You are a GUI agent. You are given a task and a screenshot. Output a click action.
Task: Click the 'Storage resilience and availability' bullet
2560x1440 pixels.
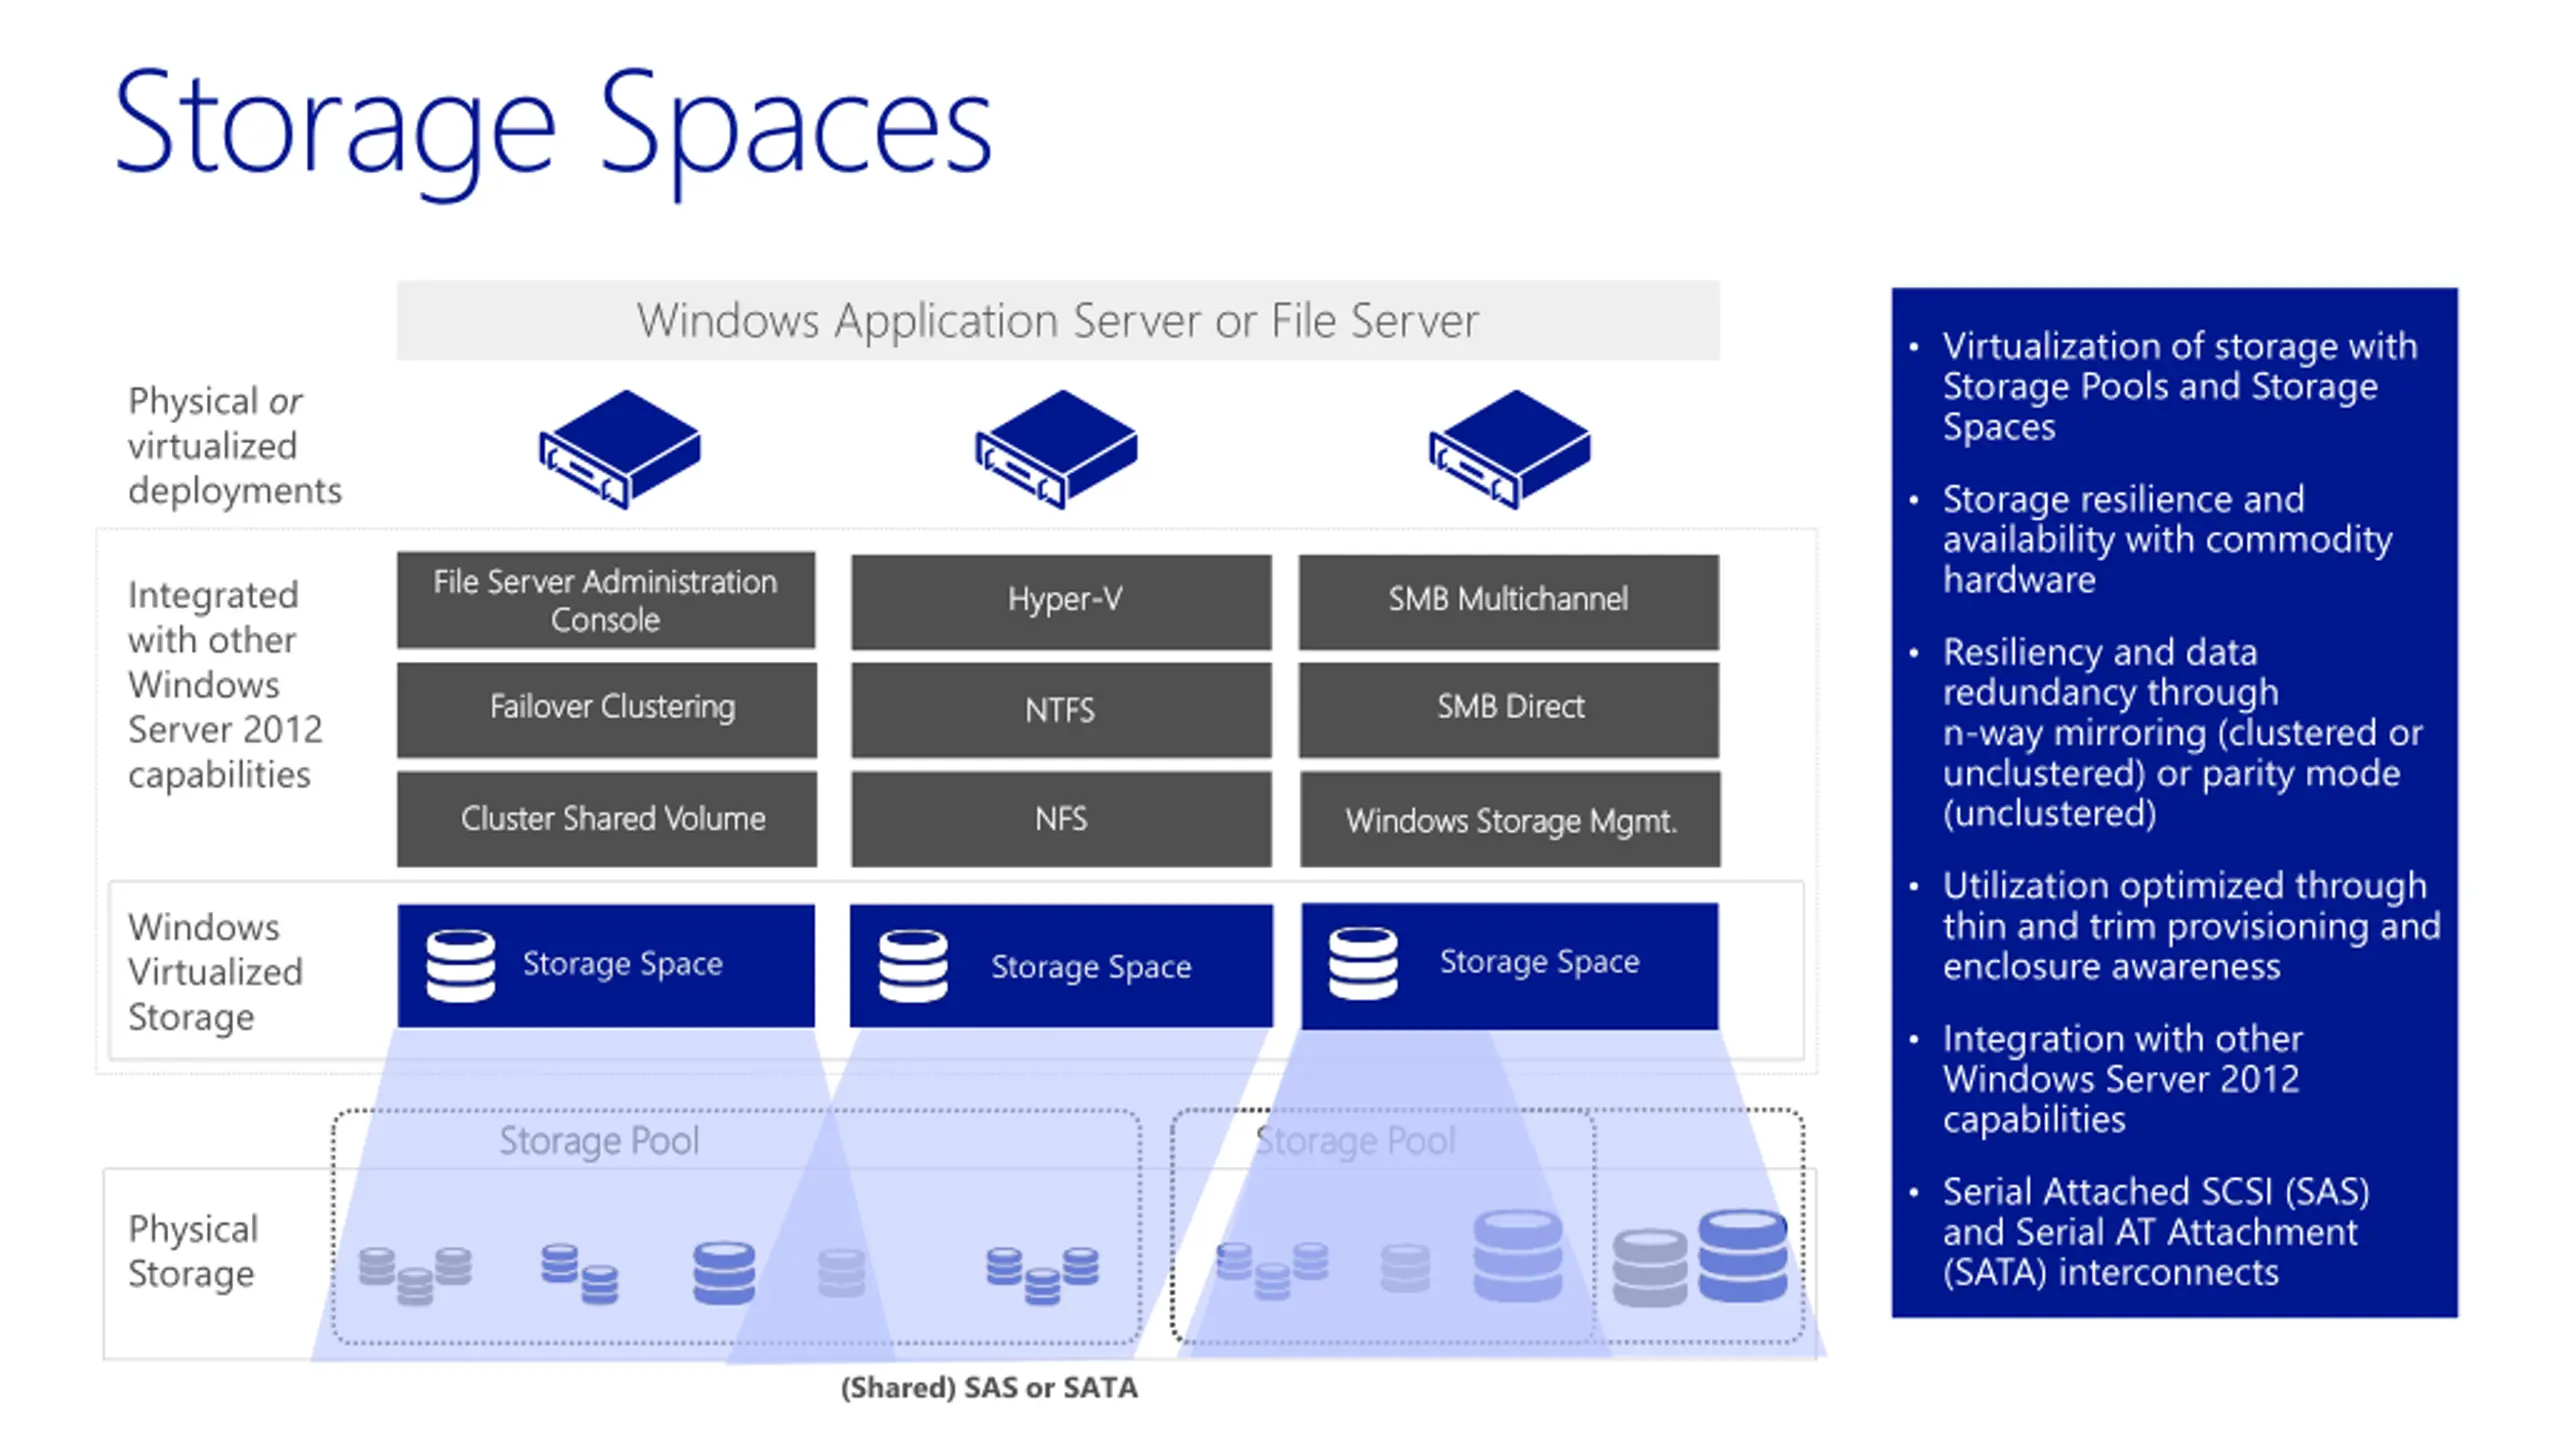click(2166, 539)
